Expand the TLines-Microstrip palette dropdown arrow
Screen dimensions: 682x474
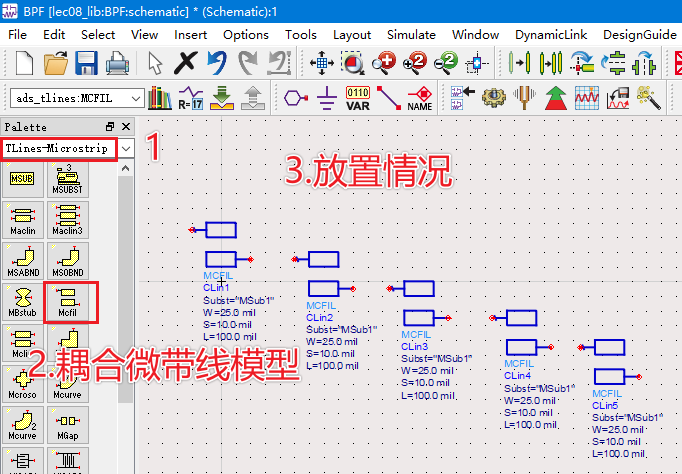tap(126, 149)
